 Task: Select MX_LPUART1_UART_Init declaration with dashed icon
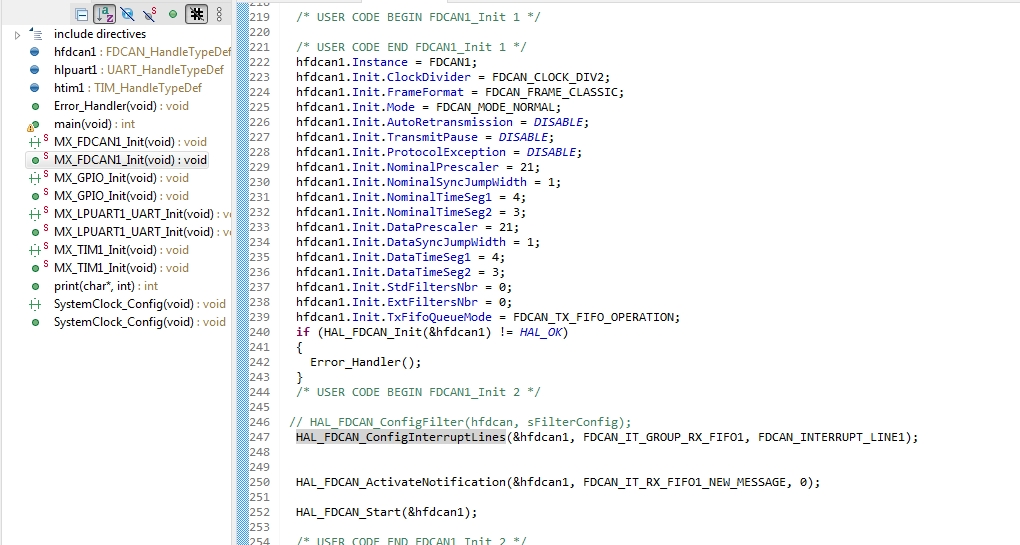(142, 214)
